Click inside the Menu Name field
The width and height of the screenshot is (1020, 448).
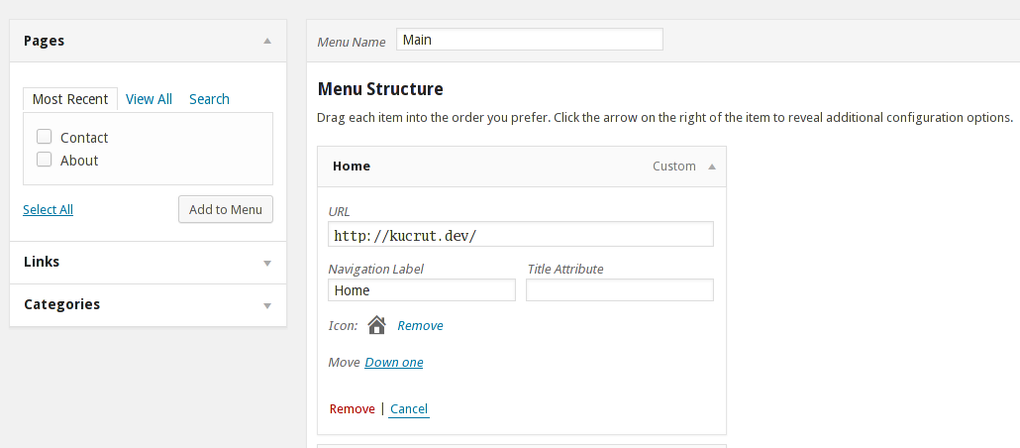pyautogui.click(x=529, y=40)
